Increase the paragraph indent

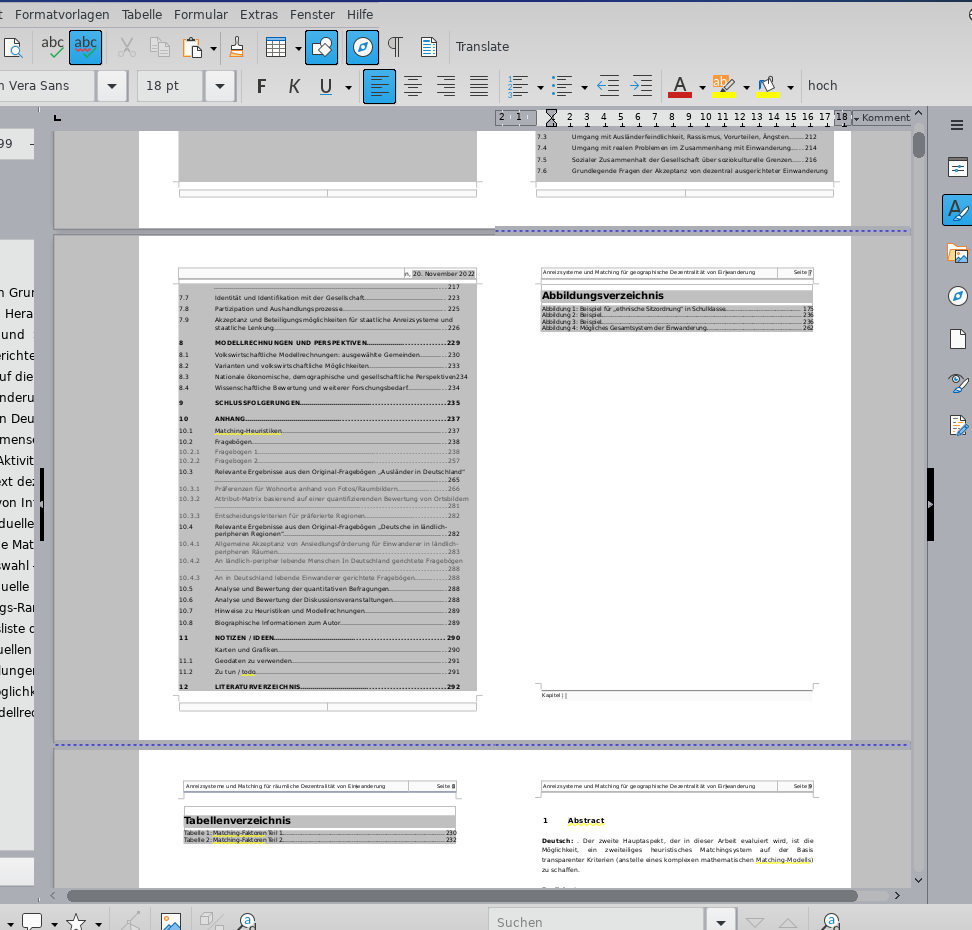641,86
